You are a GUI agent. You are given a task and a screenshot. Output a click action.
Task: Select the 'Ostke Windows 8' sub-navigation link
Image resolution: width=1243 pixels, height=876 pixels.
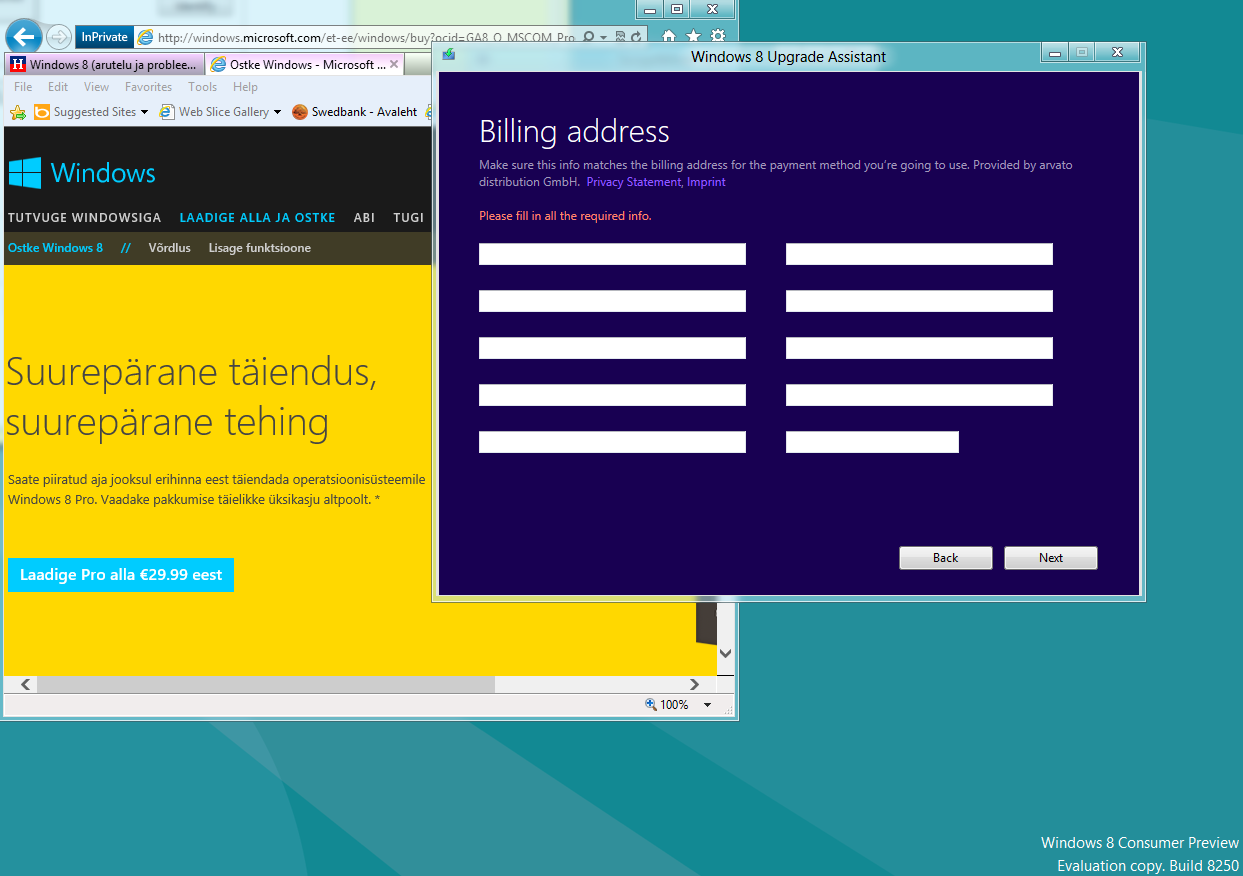[55, 248]
